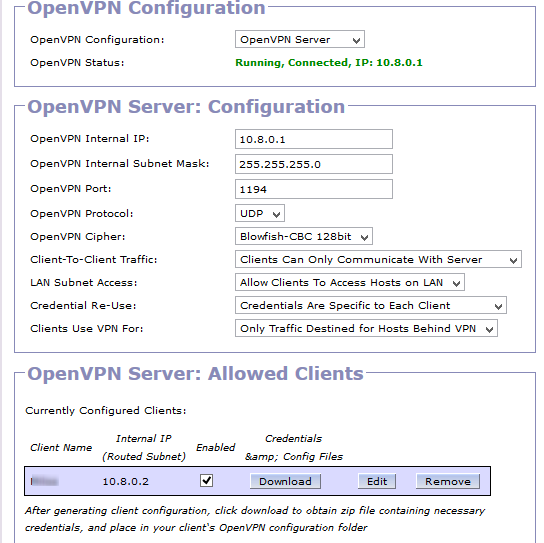Click the 'Client Name' column header
The height and width of the screenshot is (543, 544).
[61, 448]
